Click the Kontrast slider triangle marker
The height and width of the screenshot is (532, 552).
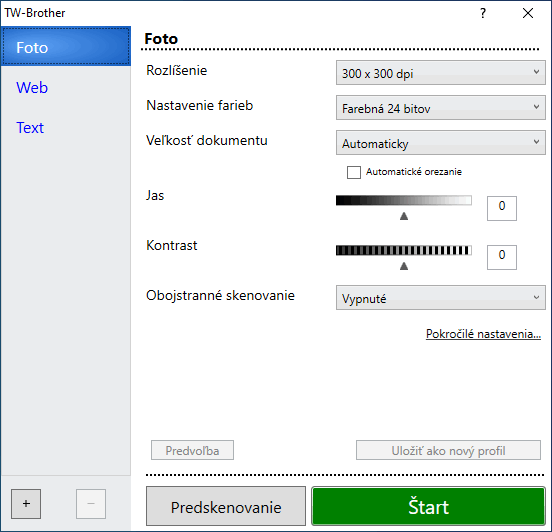coord(404,266)
